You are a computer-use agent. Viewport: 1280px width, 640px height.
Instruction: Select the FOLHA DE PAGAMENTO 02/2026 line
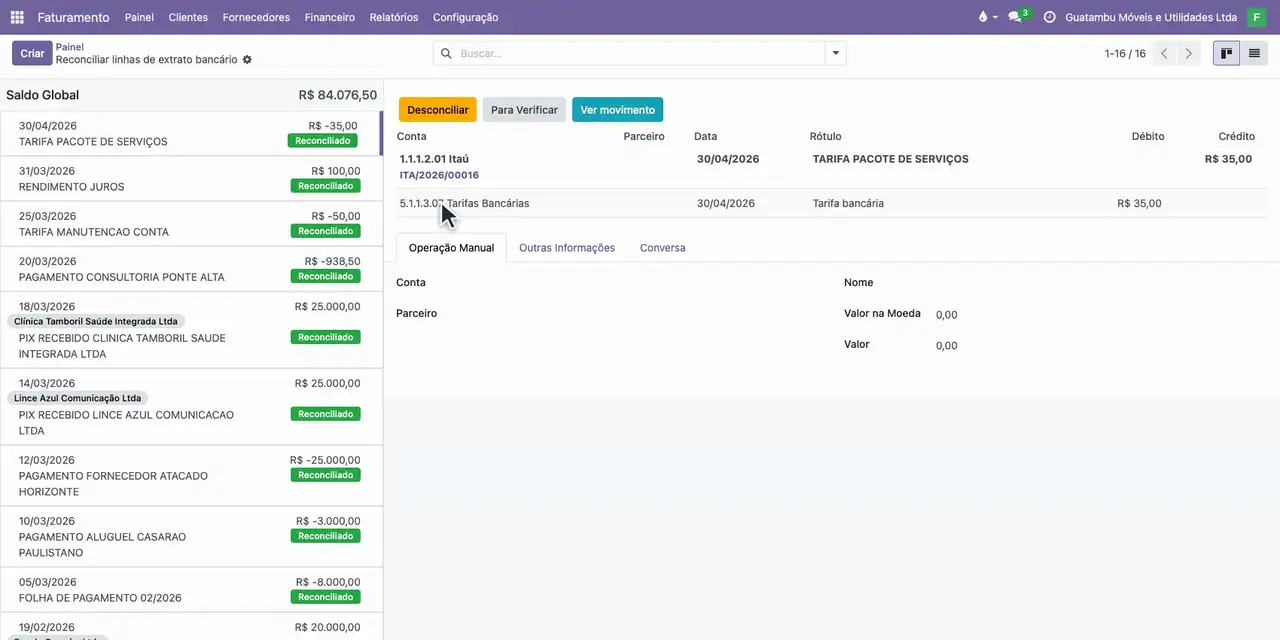[x=191, y=590]
